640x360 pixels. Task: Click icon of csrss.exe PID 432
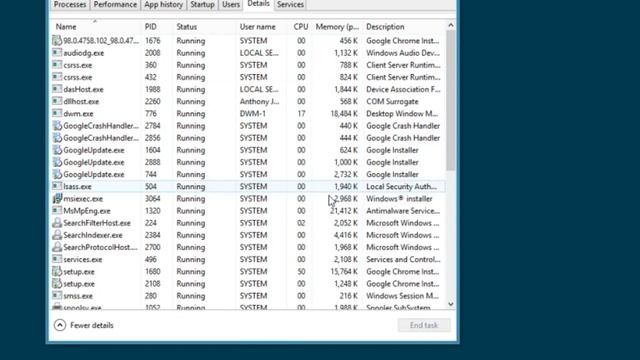pos(57,77)
